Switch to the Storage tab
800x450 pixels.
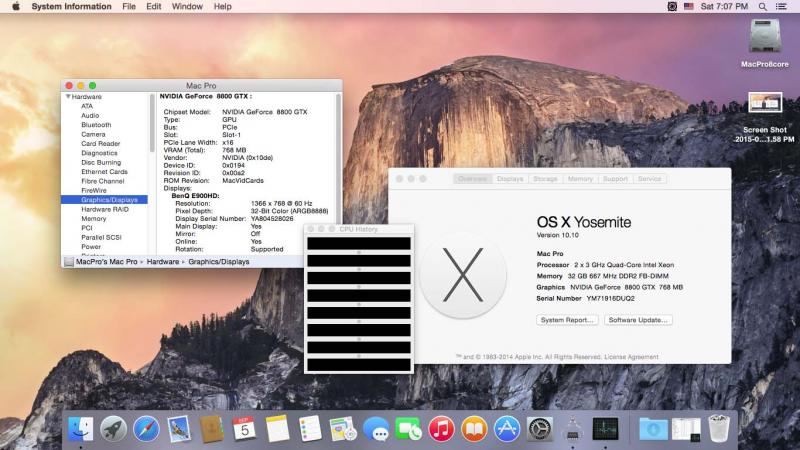tap(545, 179)
